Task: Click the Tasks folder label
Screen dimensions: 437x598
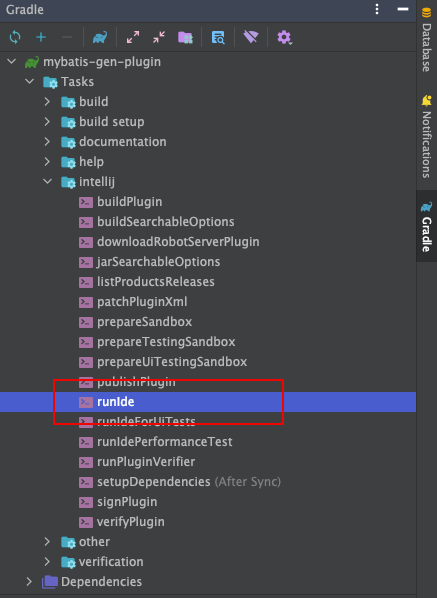Action: (x=77, y=81)
